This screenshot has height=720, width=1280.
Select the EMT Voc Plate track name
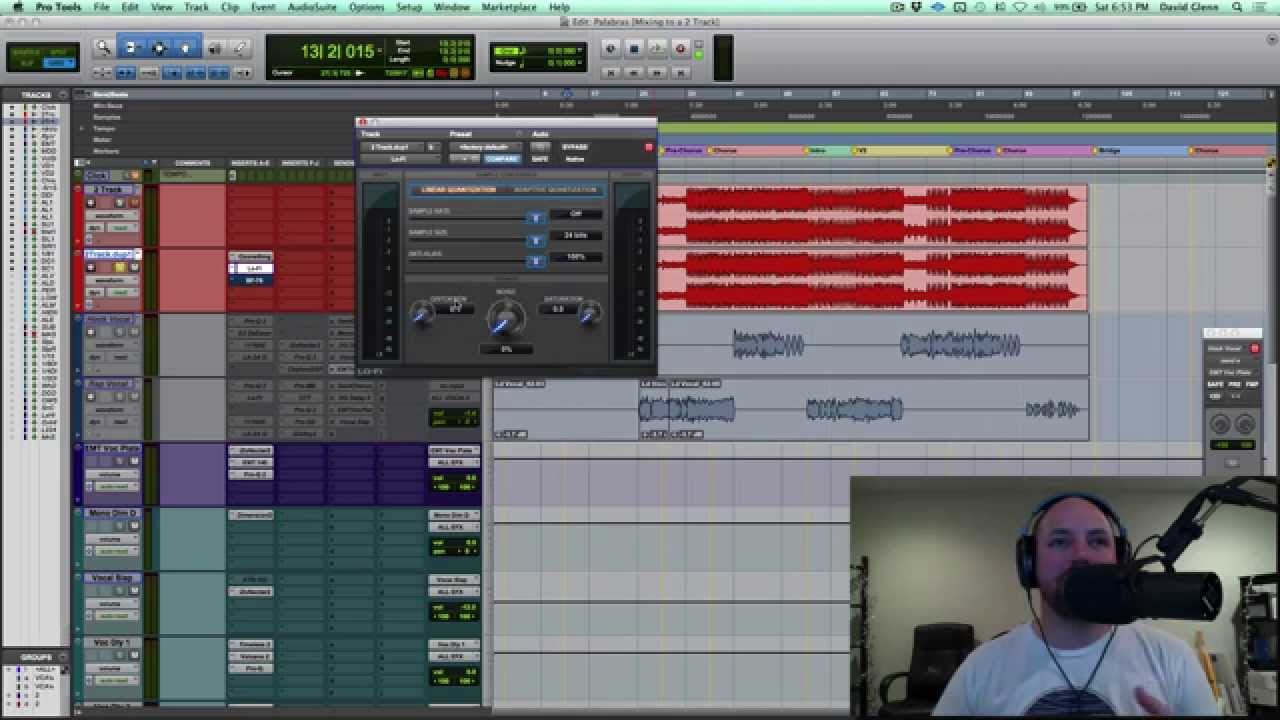click(111, 449)
